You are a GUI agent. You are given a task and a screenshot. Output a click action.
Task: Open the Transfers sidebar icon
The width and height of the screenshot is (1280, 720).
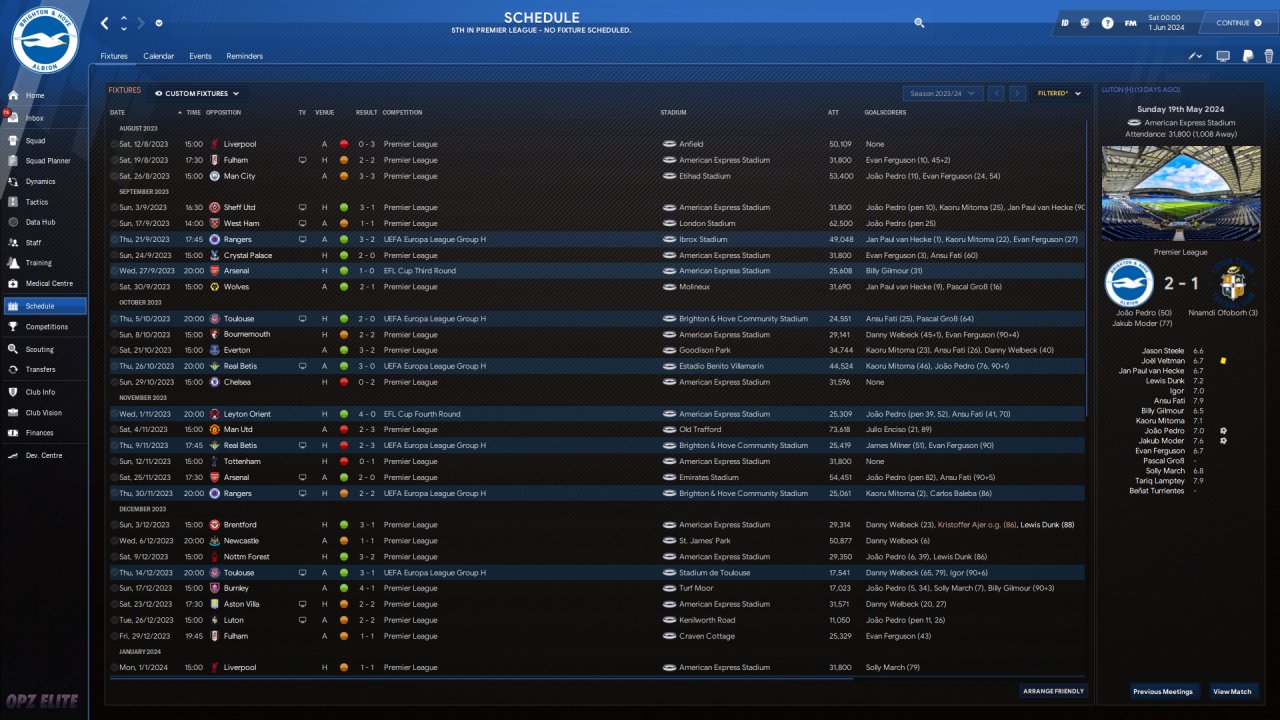pyautogui.click(x=12, y=370)
